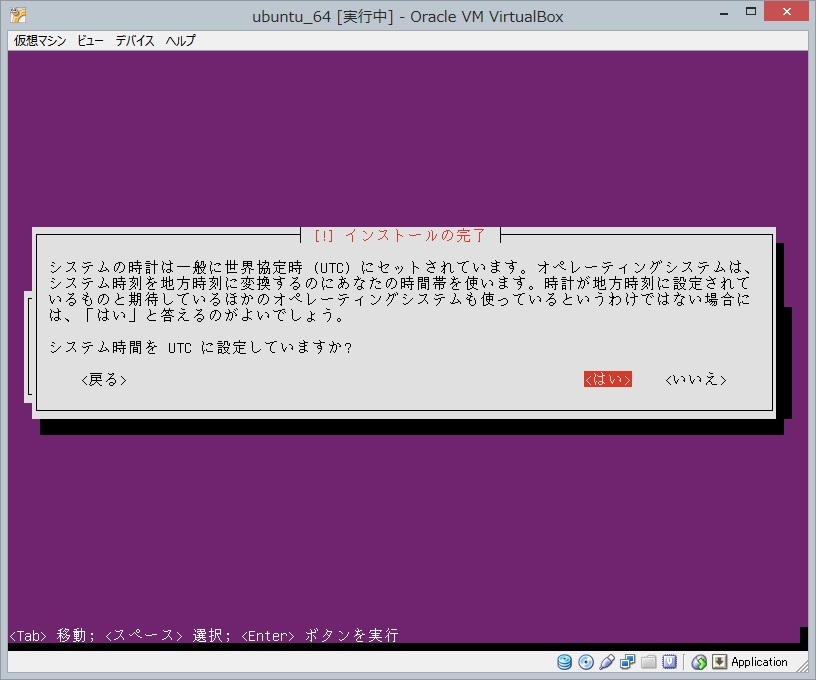Click the CPU virtualization status icon
This screenshot has width=818, height=680.
(x=669, y=662)
